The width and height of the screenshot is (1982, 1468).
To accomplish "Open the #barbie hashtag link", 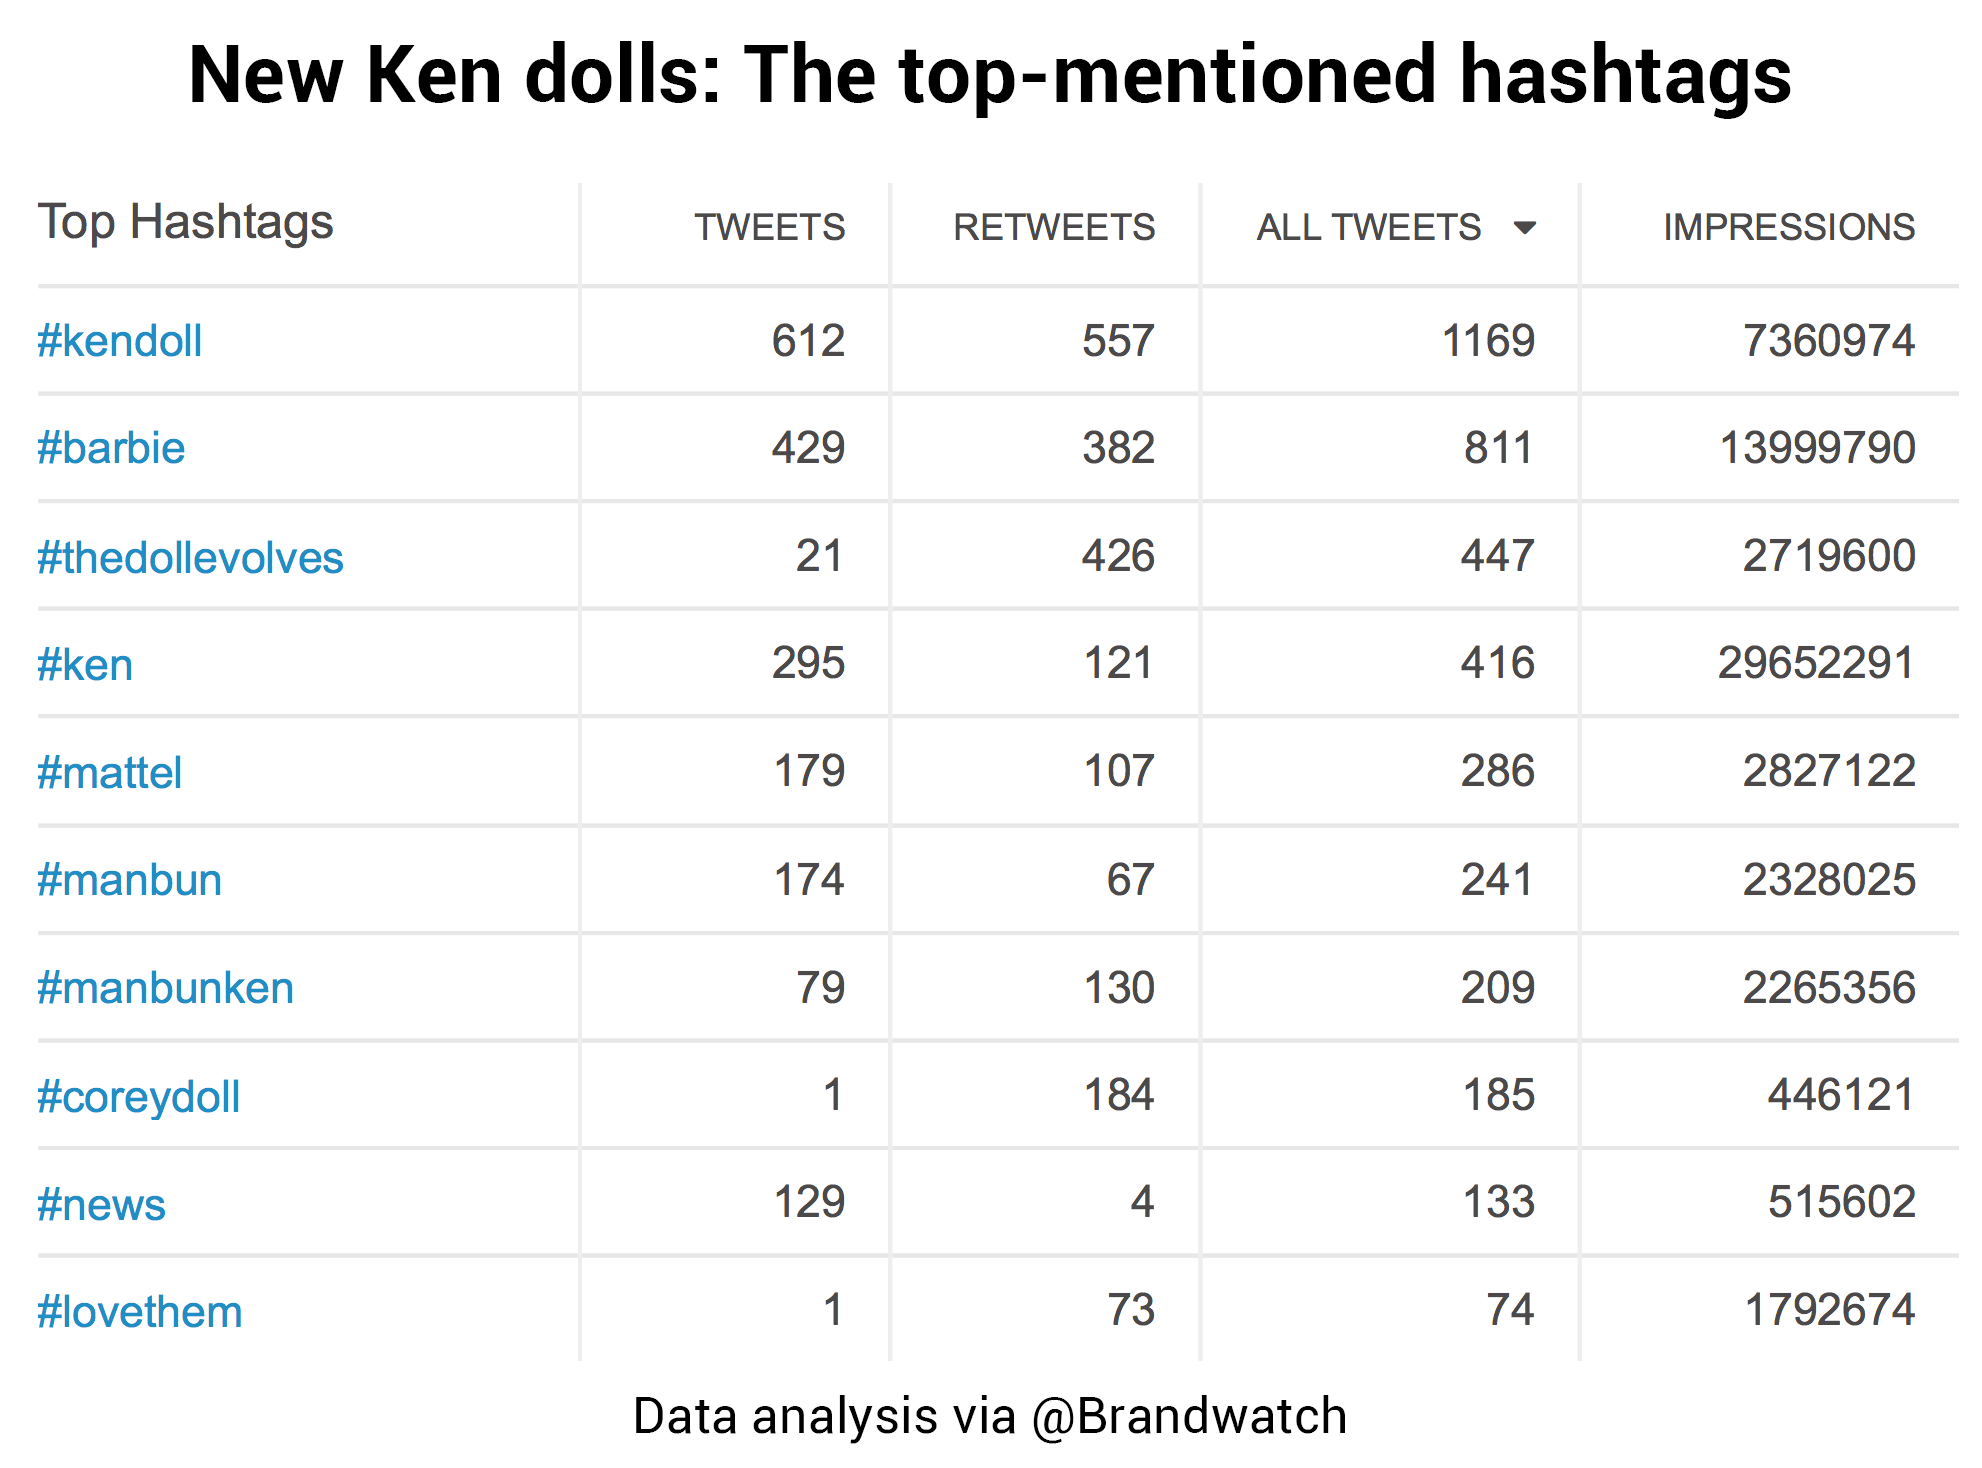I will 111,448.
